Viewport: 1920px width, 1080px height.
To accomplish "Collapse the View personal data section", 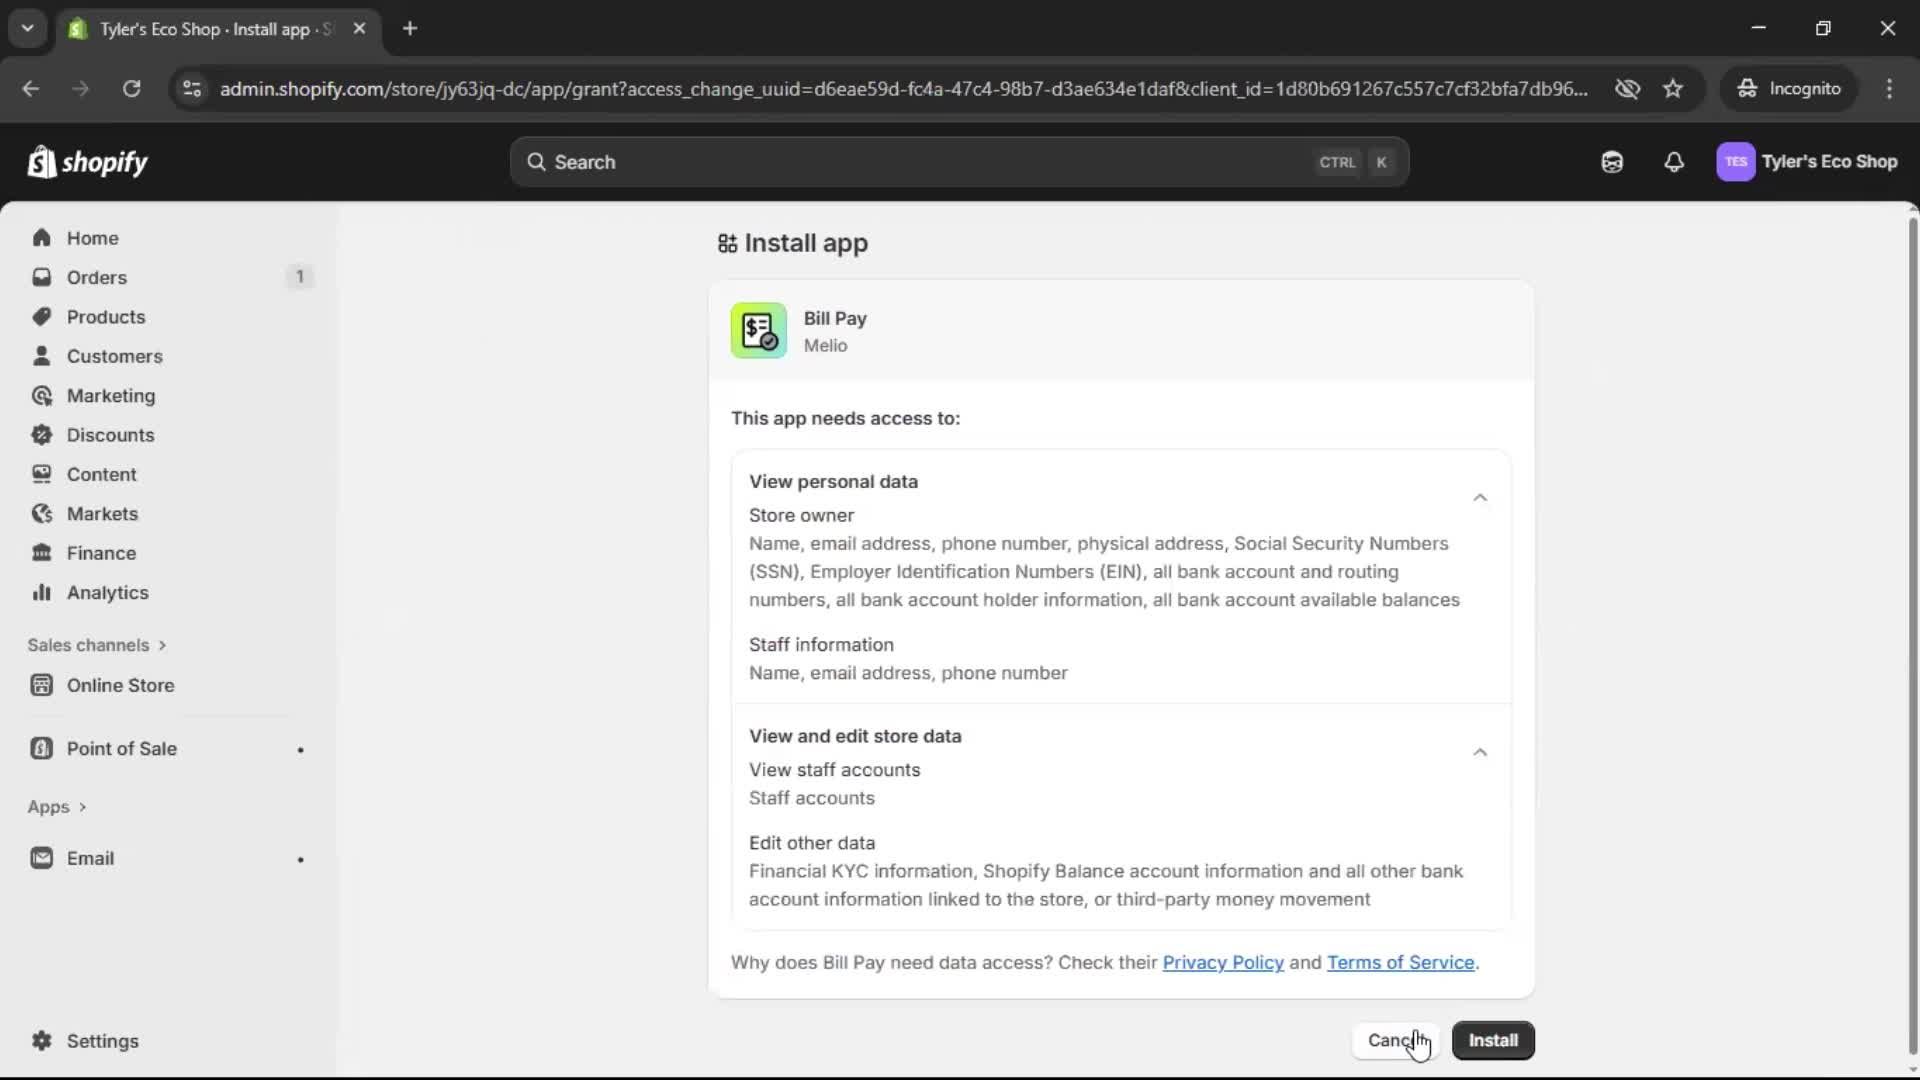I will [1480, 497].
